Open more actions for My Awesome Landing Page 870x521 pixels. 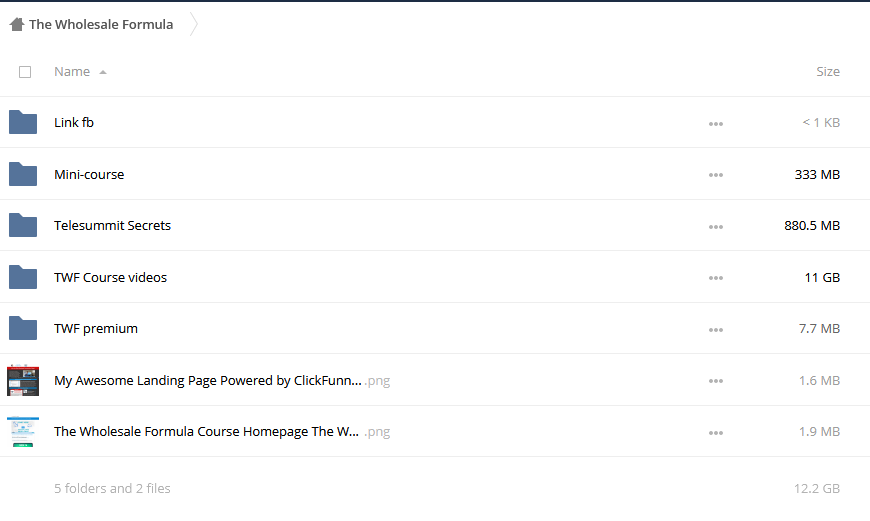[x=716, y=381]
